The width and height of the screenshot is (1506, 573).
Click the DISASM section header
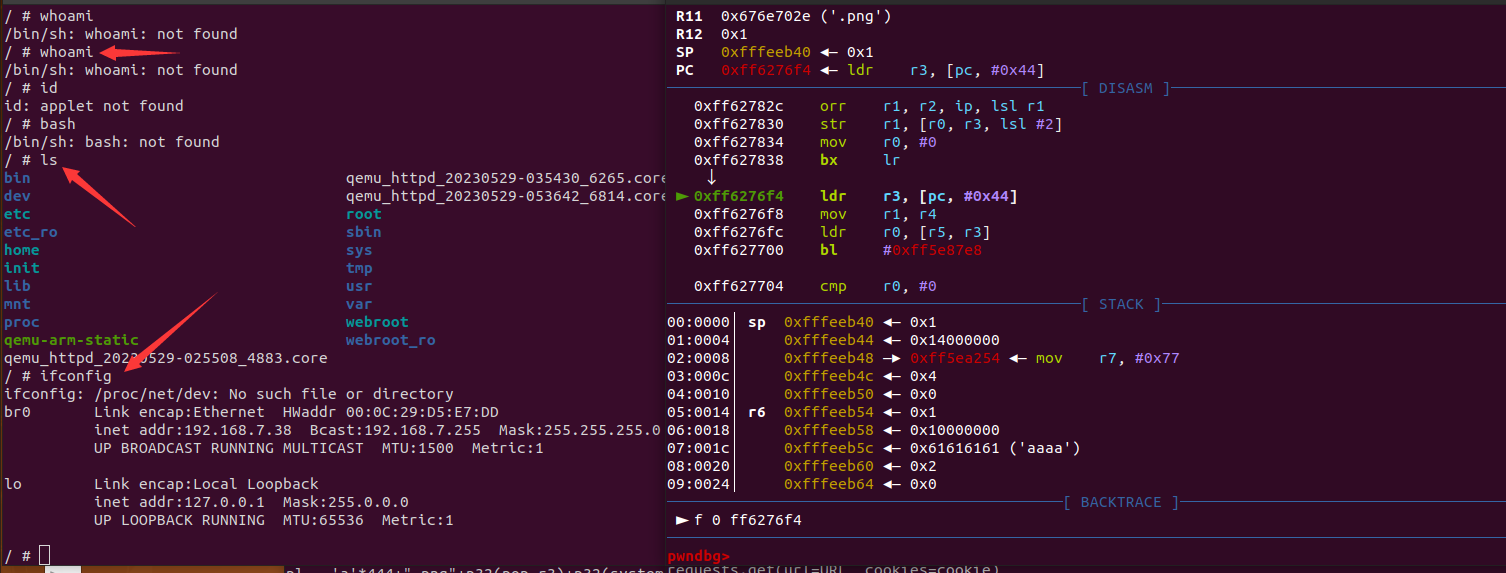click(x=1126, y=87)
